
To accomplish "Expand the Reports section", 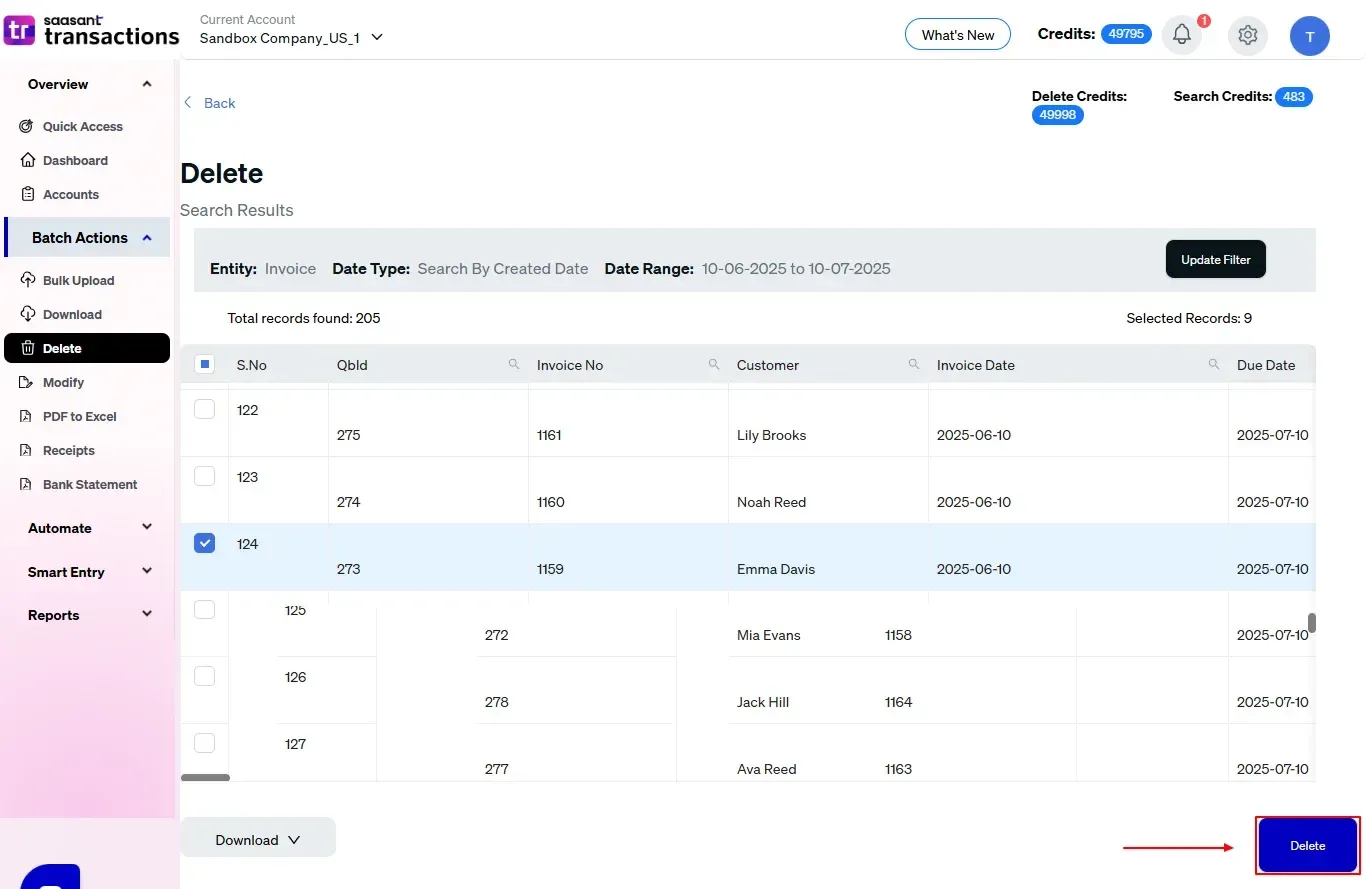I will click(x=147, y=614).
